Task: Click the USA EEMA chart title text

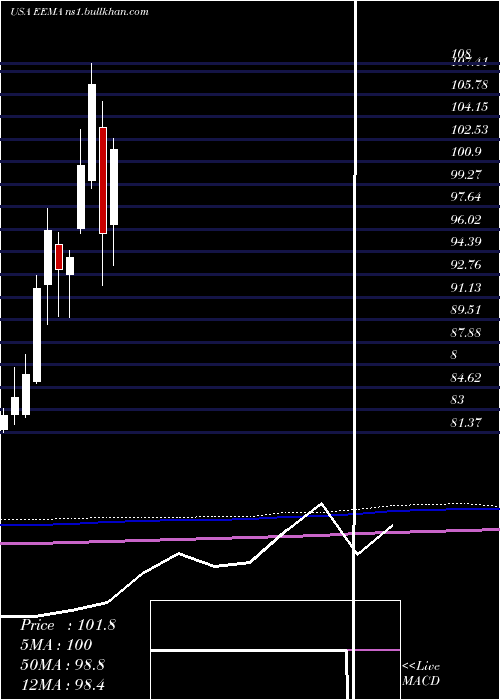Action: tap(79, 12)
